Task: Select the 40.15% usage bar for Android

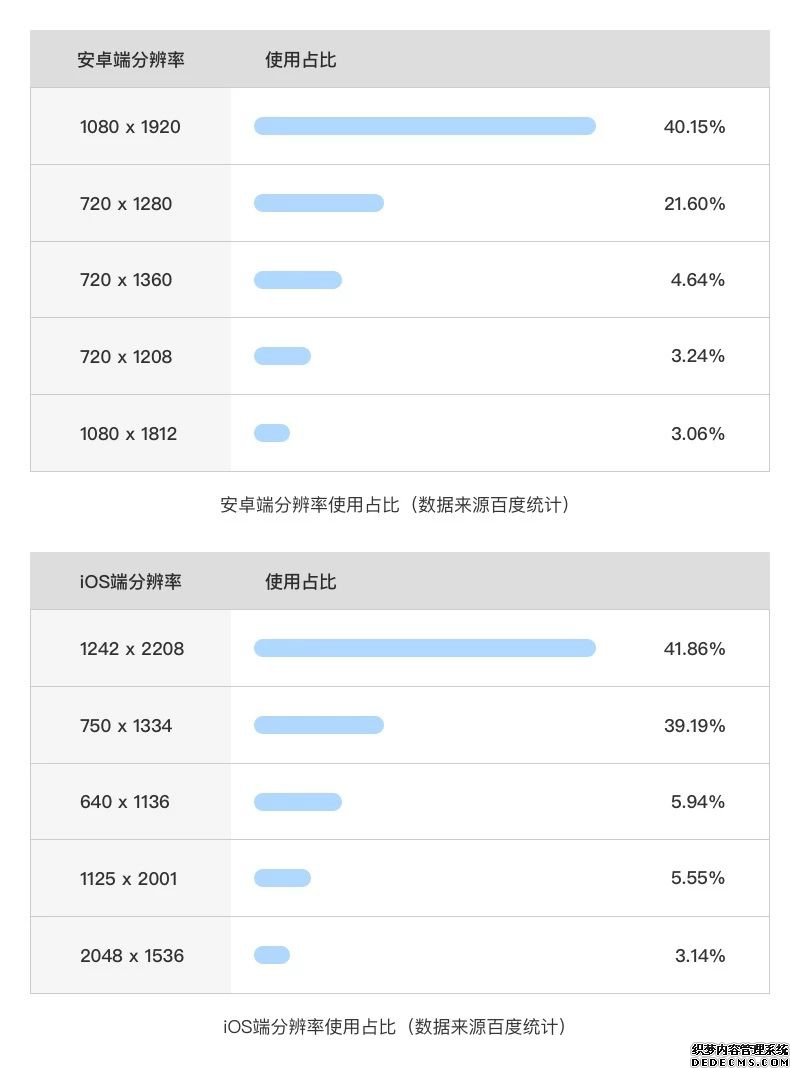Action: tap(424, 126)
